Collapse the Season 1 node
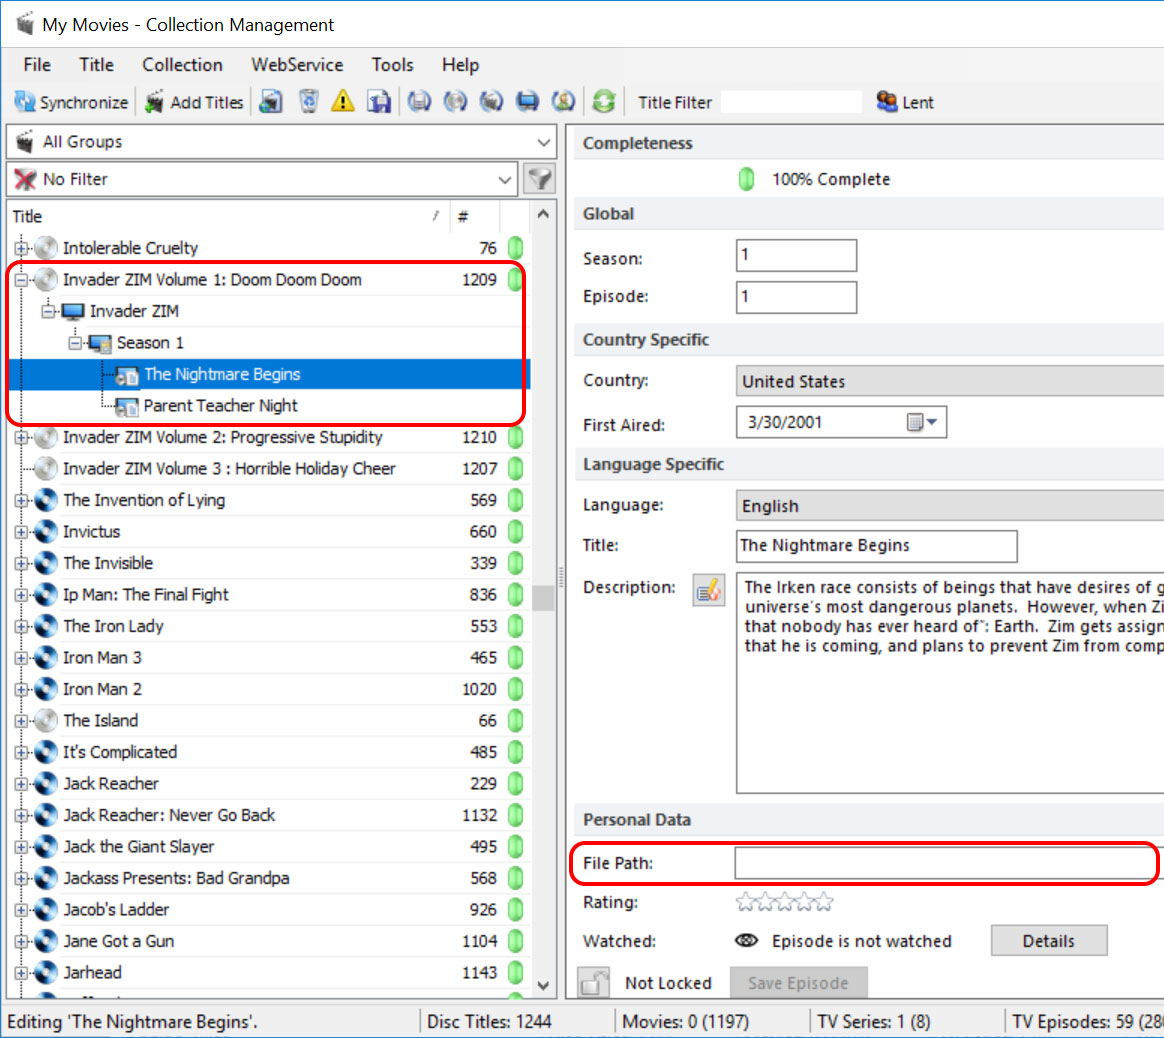 [75, 343]
